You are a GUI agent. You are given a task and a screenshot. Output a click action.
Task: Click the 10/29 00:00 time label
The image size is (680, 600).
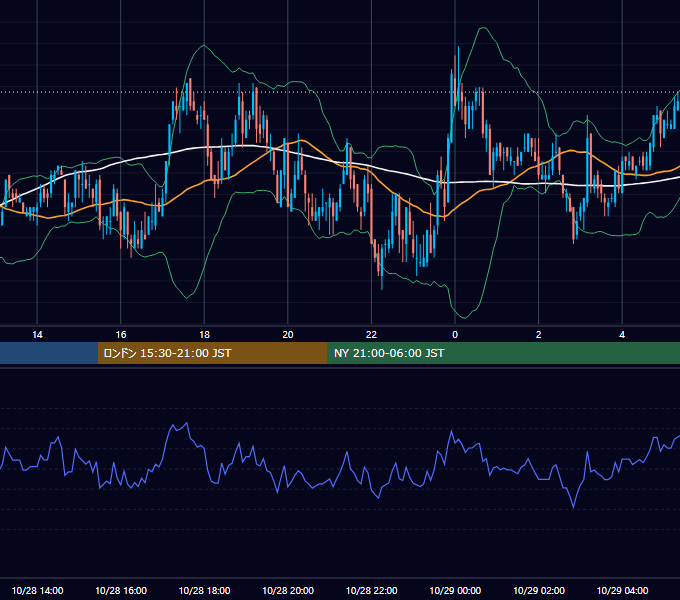click(455, 590)
